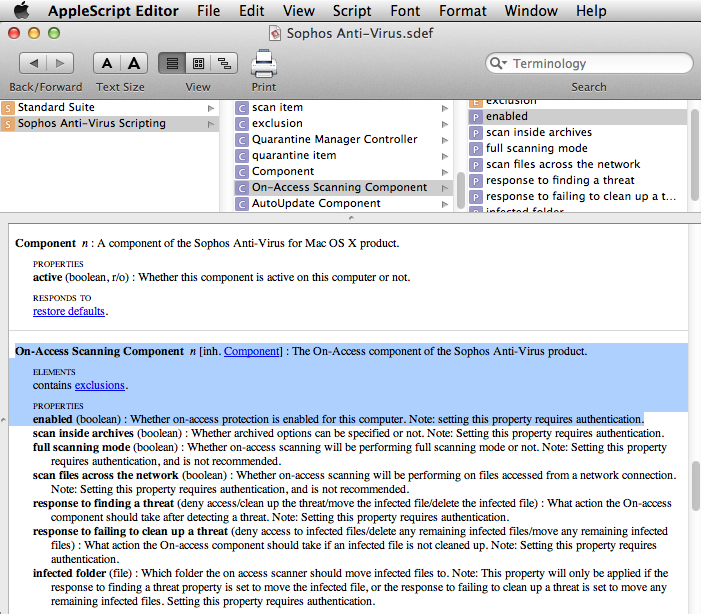
Task: Select the scan item class
Action: click(x=343, y=107)
